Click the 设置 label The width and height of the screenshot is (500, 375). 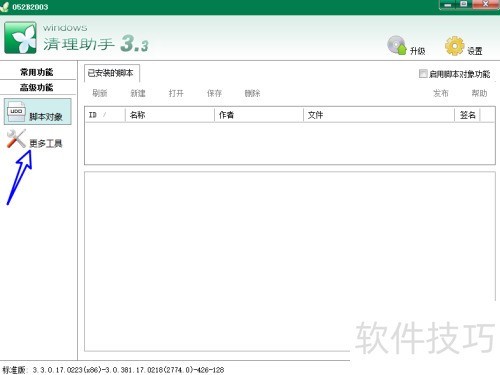(x=475, y=51)
